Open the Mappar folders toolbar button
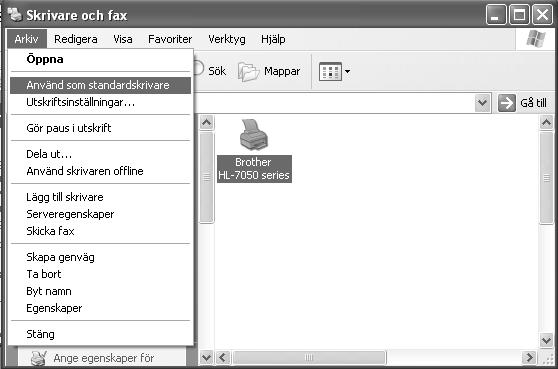The image size is (558, 369). coord(269,71)
